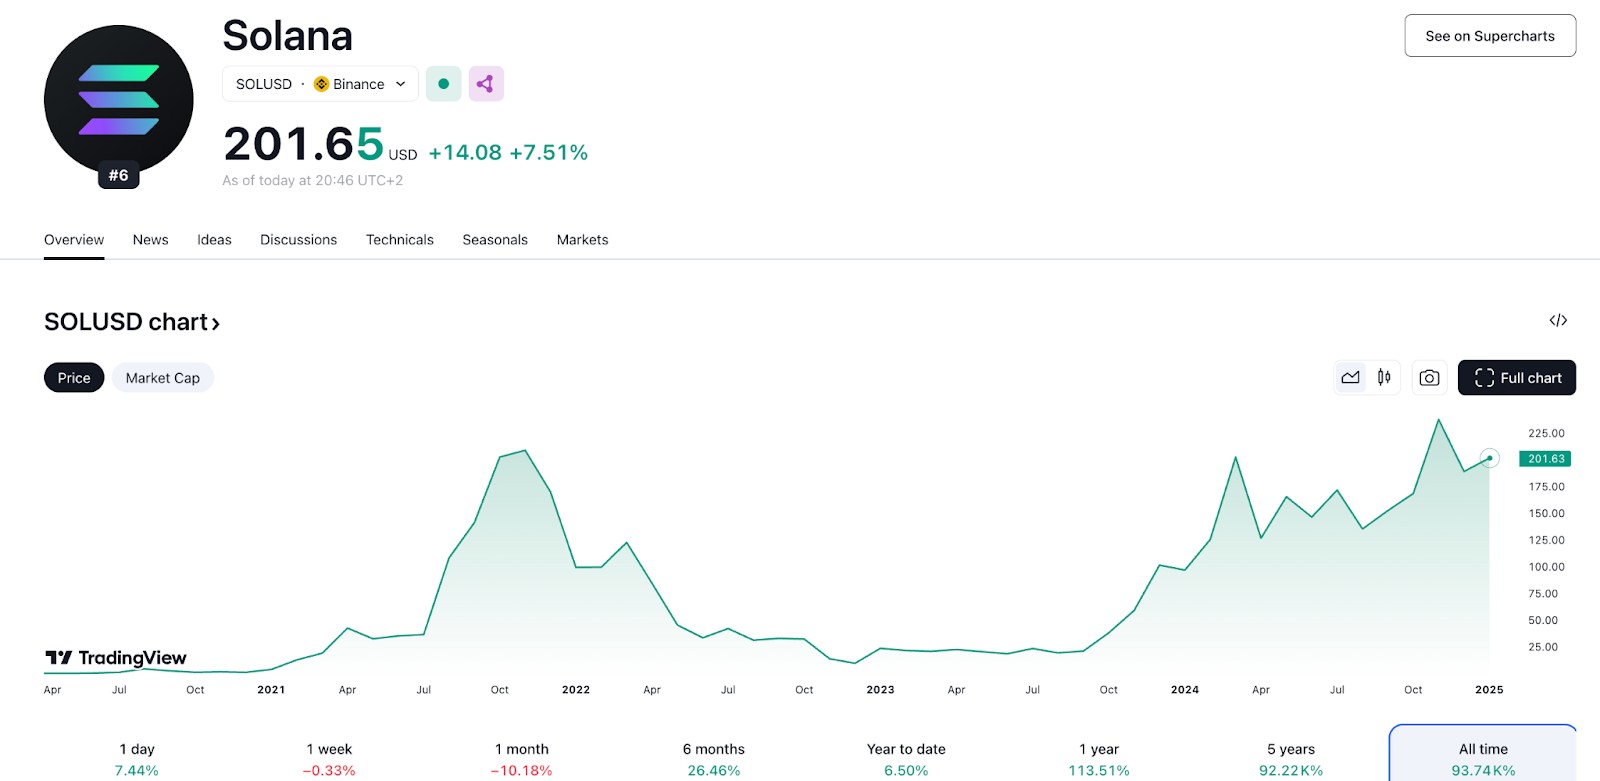Select the 1 month range
Image resolution: width=1600 pixels, height=781 pixels.
click(522, 759)
